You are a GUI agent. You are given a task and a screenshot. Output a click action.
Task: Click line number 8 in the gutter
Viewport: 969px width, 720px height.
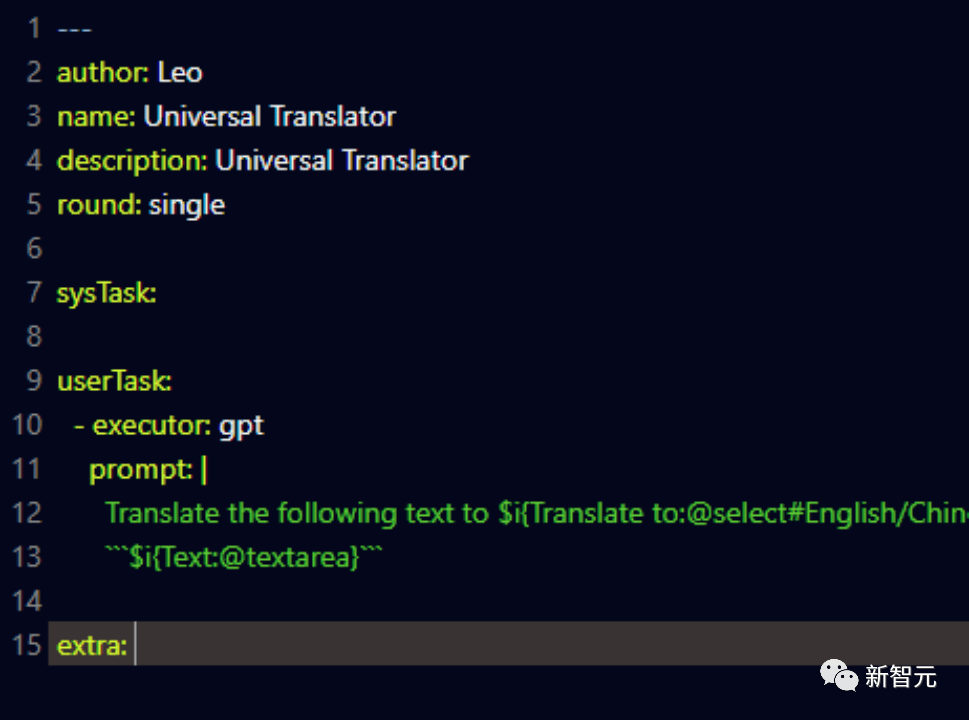(x=34, y=336)
